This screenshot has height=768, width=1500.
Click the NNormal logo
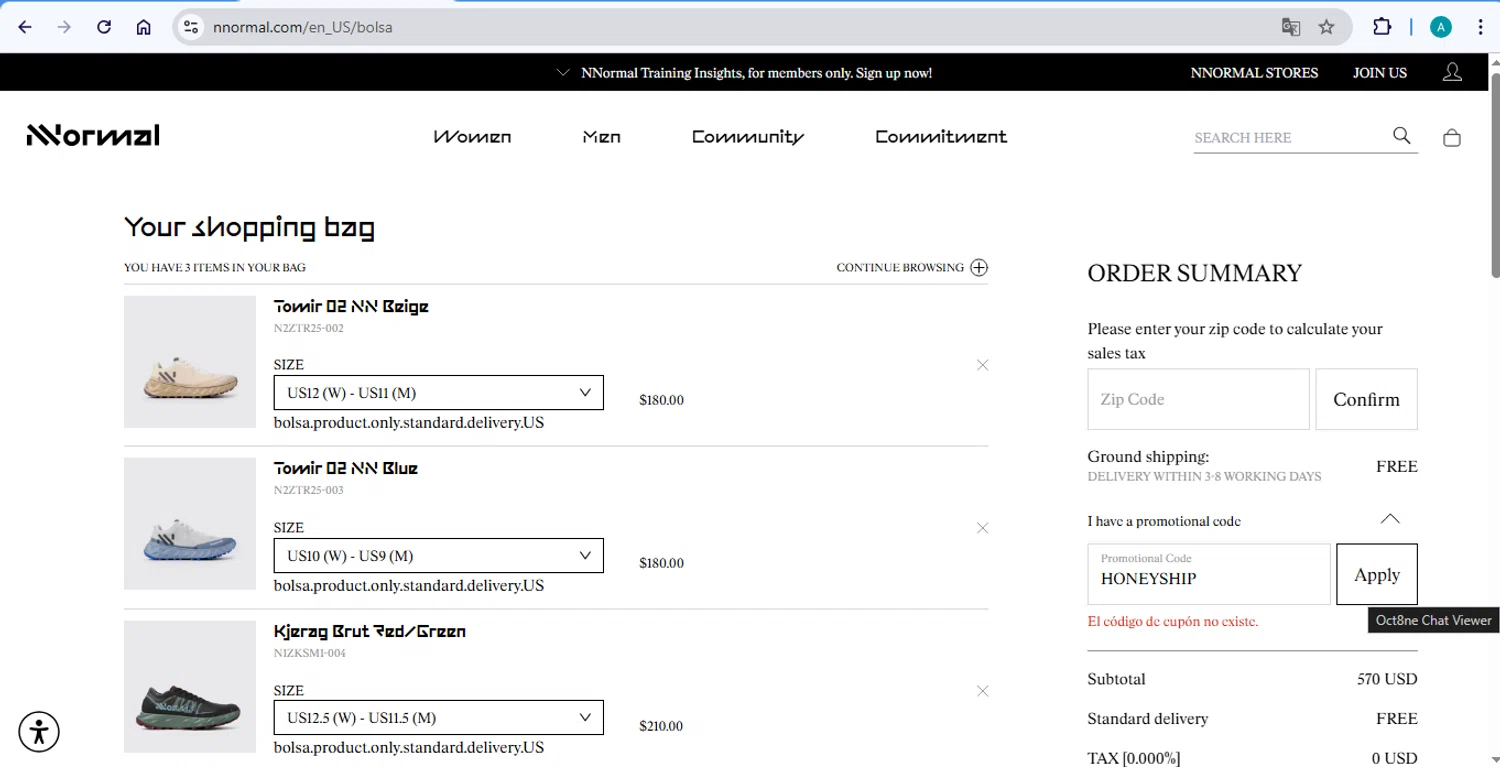coord(93,136)
